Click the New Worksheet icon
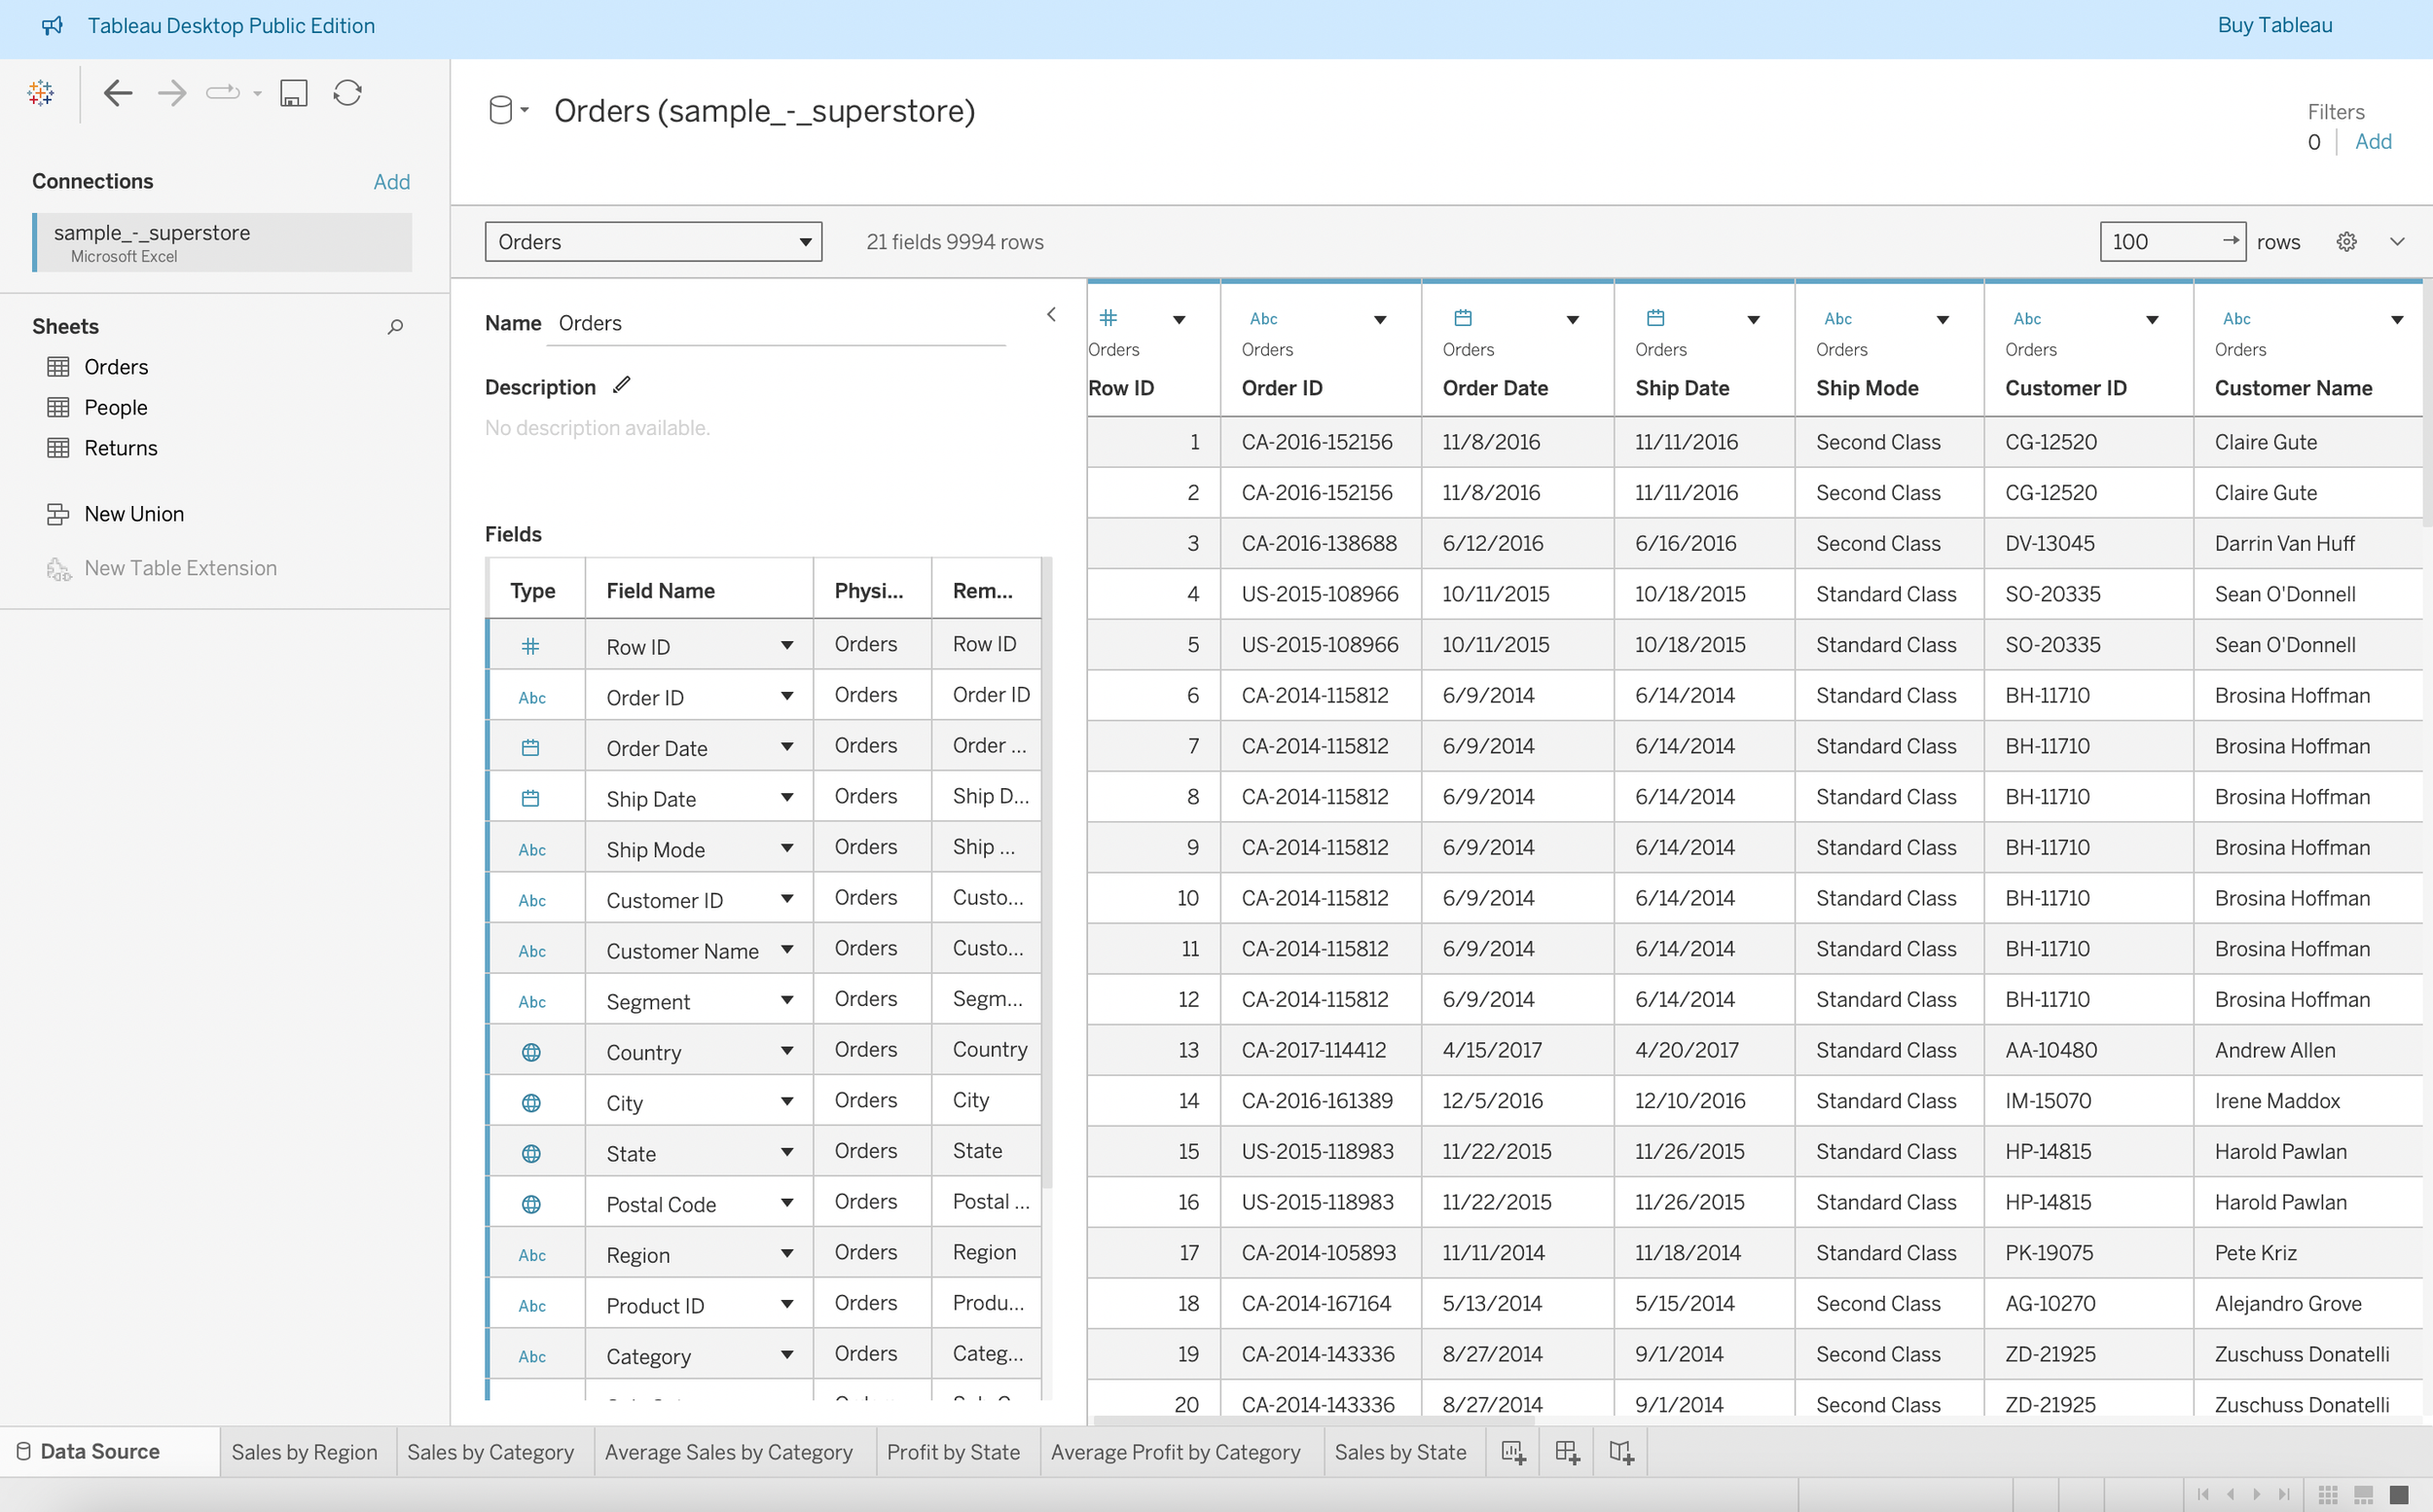The width and height of the screenshot is (2433, 1512). (1513, 1452)
